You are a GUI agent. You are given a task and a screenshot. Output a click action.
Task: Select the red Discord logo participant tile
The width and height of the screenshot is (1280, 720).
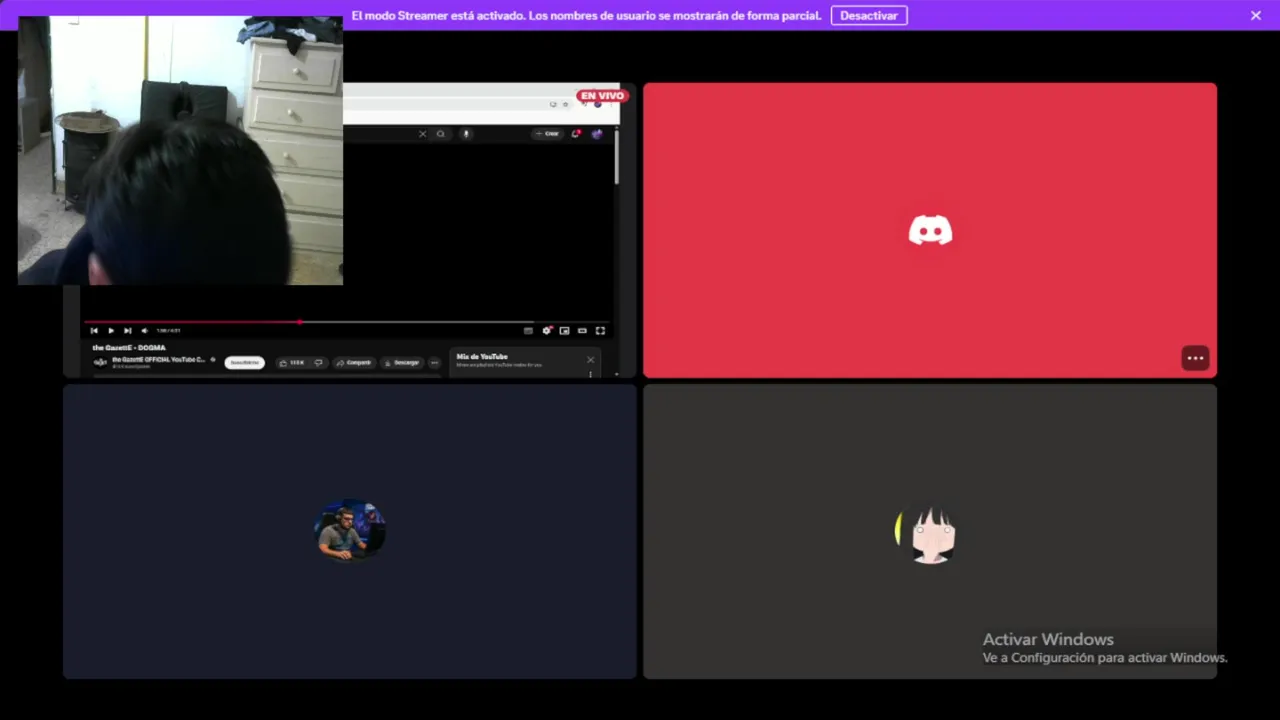pyautogui.click(x=930, y=230)
